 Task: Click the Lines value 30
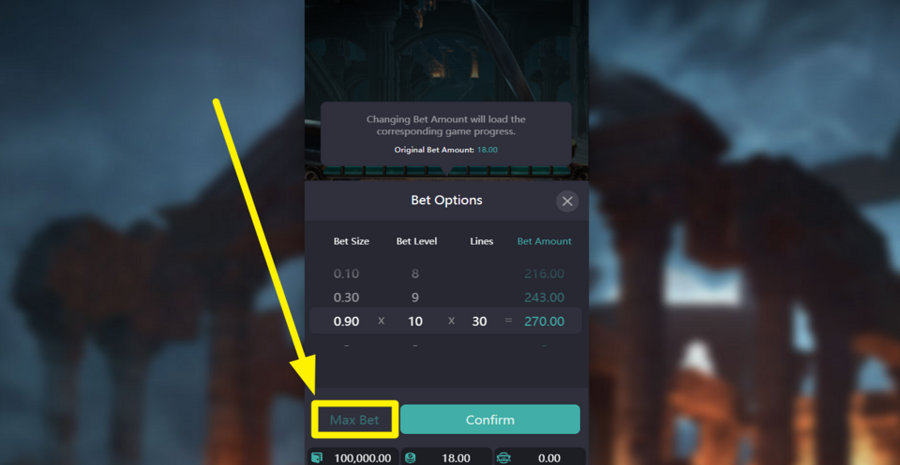point(479,321)
